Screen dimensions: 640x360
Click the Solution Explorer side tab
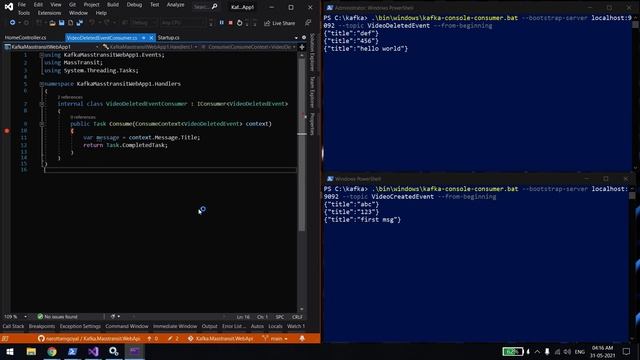pos(313,52)
